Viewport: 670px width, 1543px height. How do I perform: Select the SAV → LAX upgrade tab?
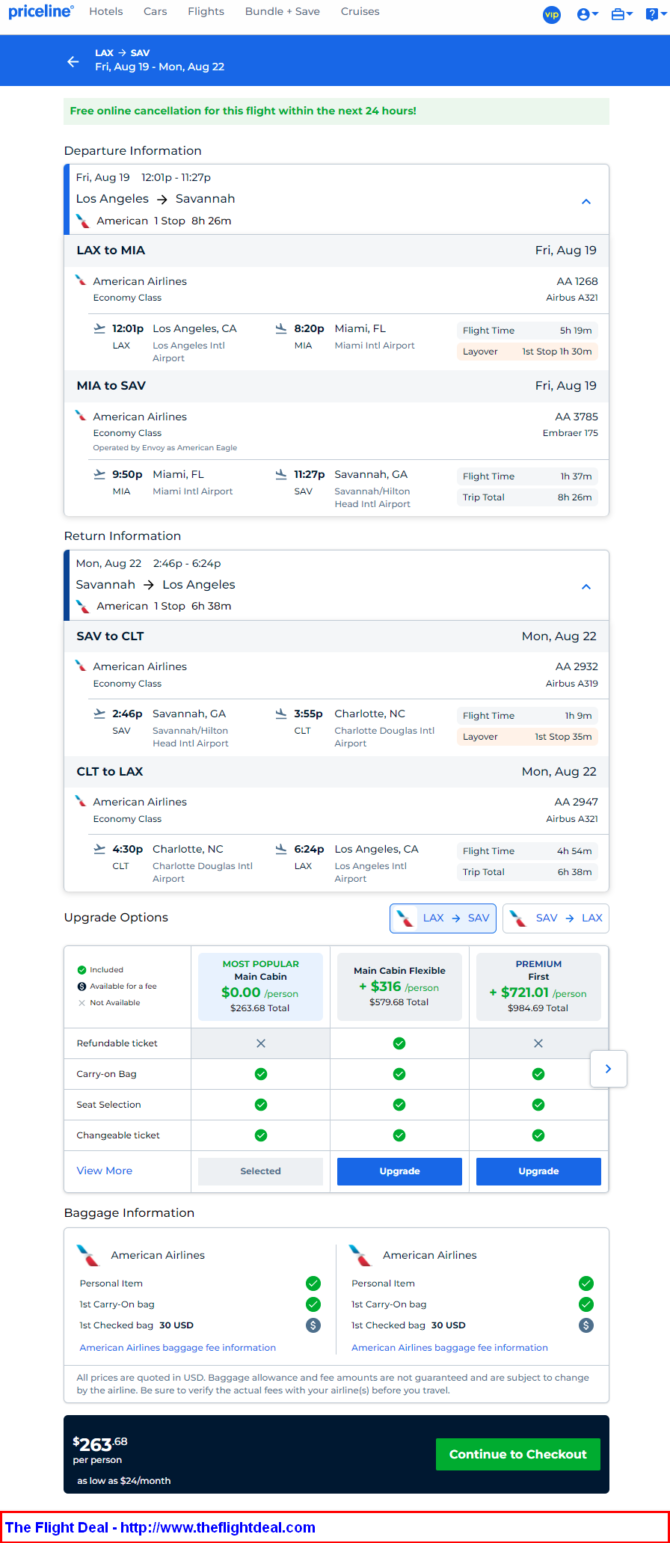(555, 918)
